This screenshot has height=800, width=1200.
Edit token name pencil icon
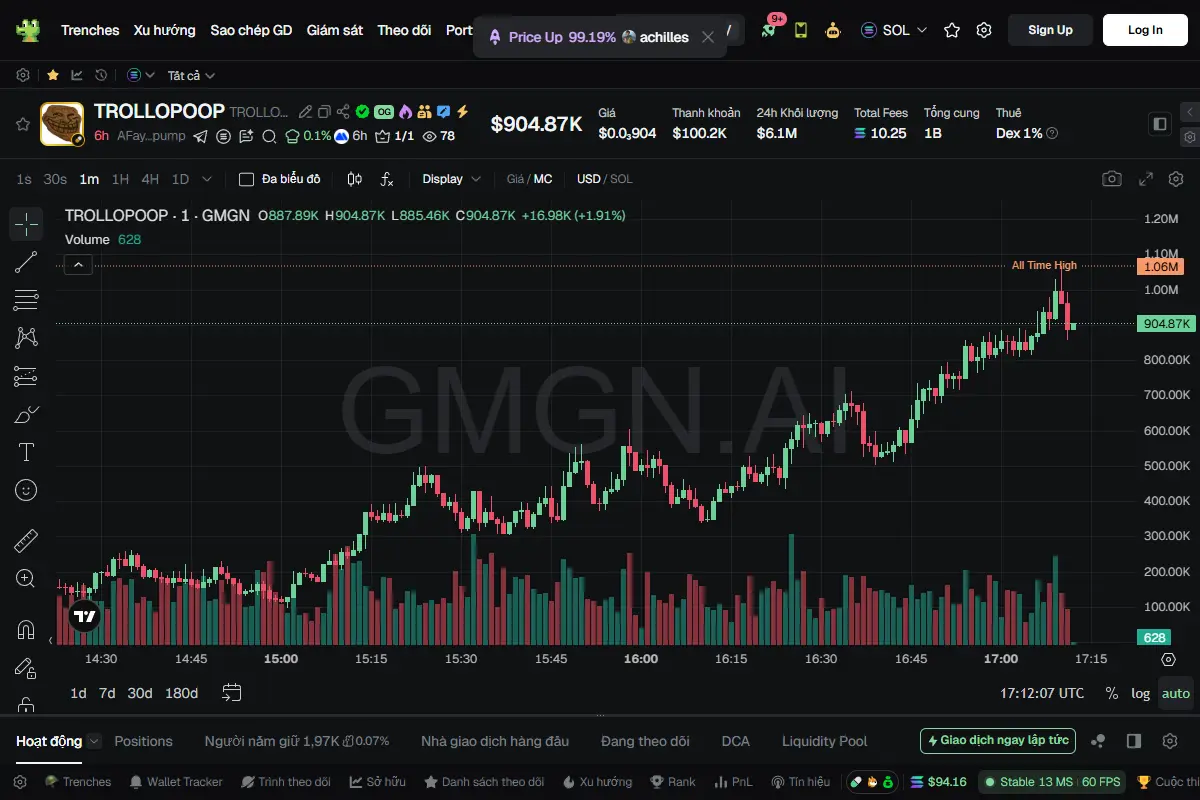[x=306, y=112]
